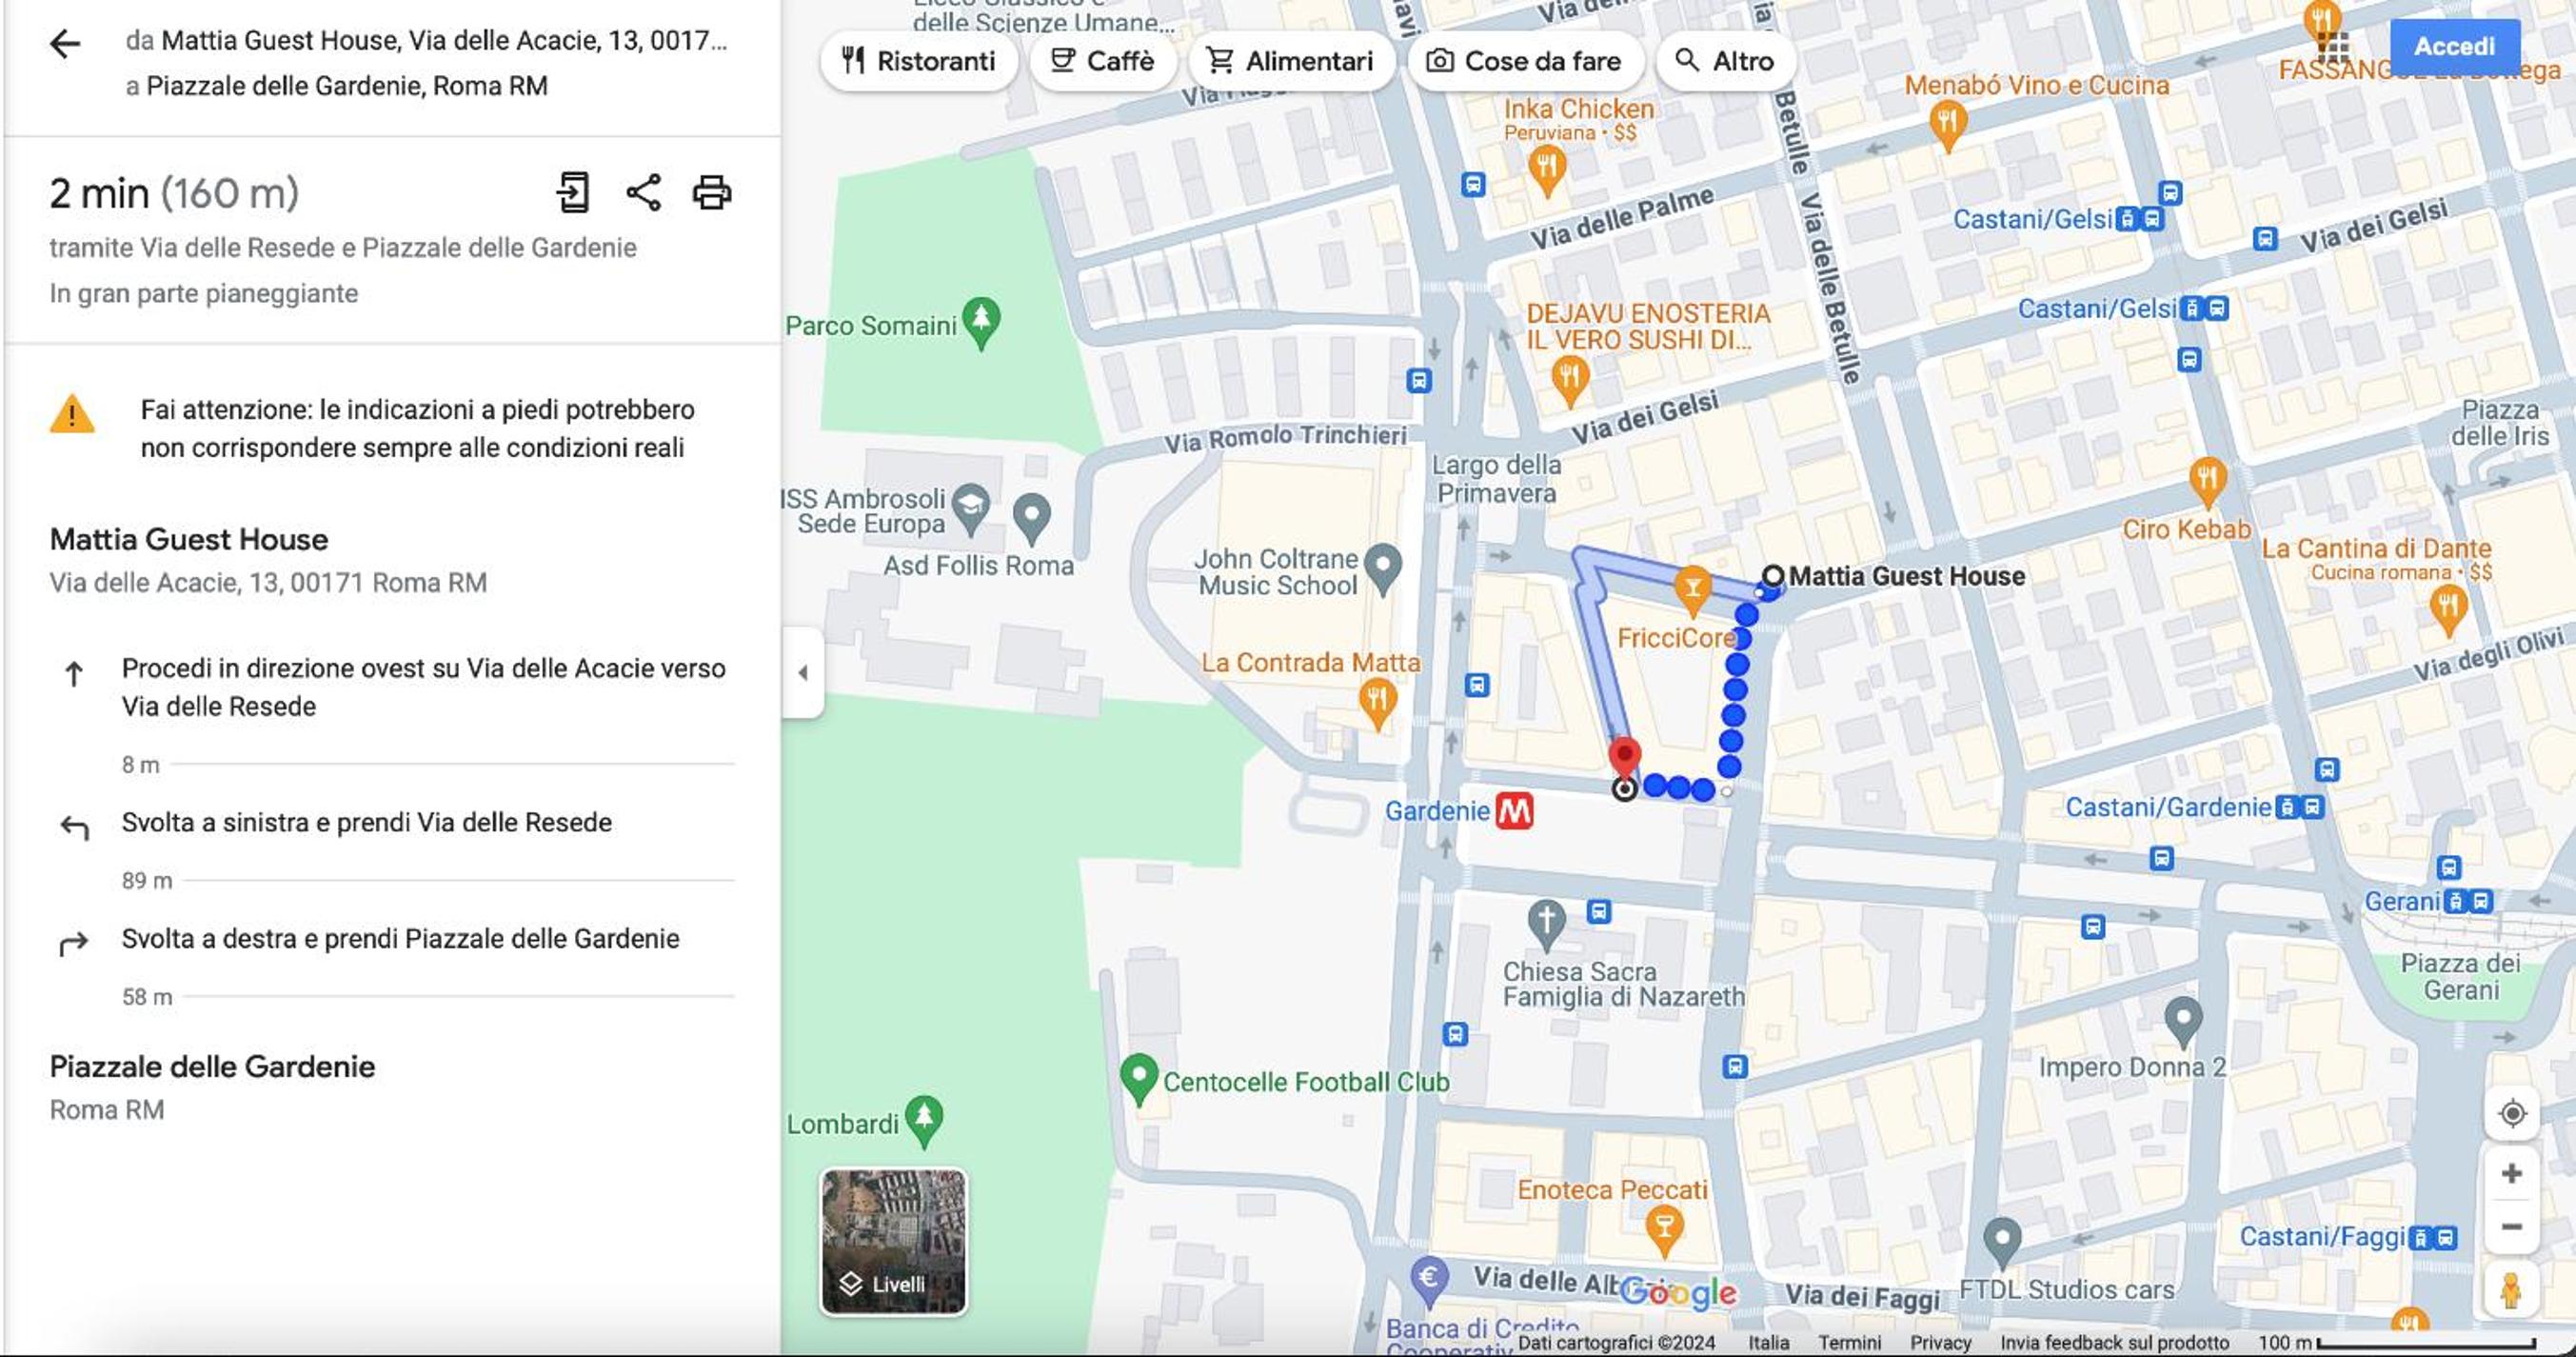This screenshot has width=2576, height=1357.
Task: Click 'Invia feedback sul prodotto' link
Action: coord(2114,1342)
